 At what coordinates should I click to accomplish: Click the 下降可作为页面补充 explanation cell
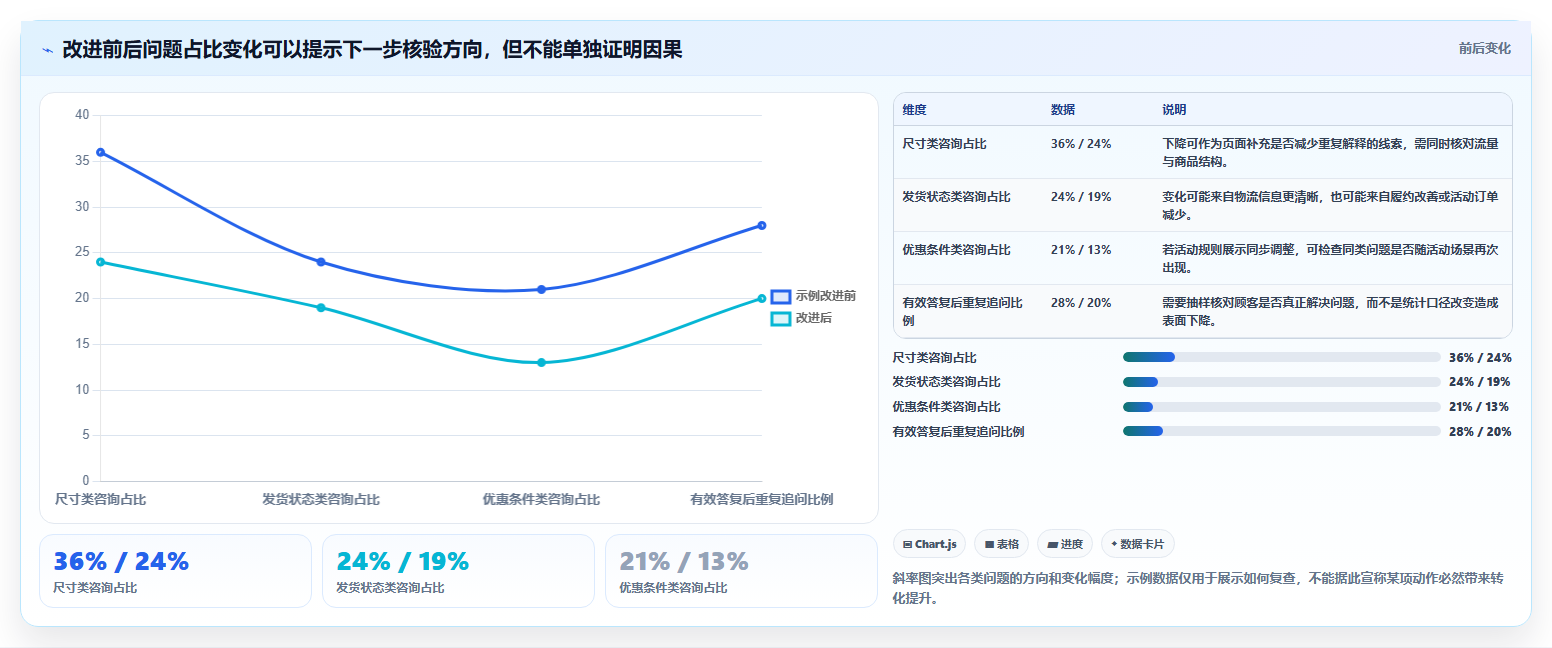pos(1330,152)
